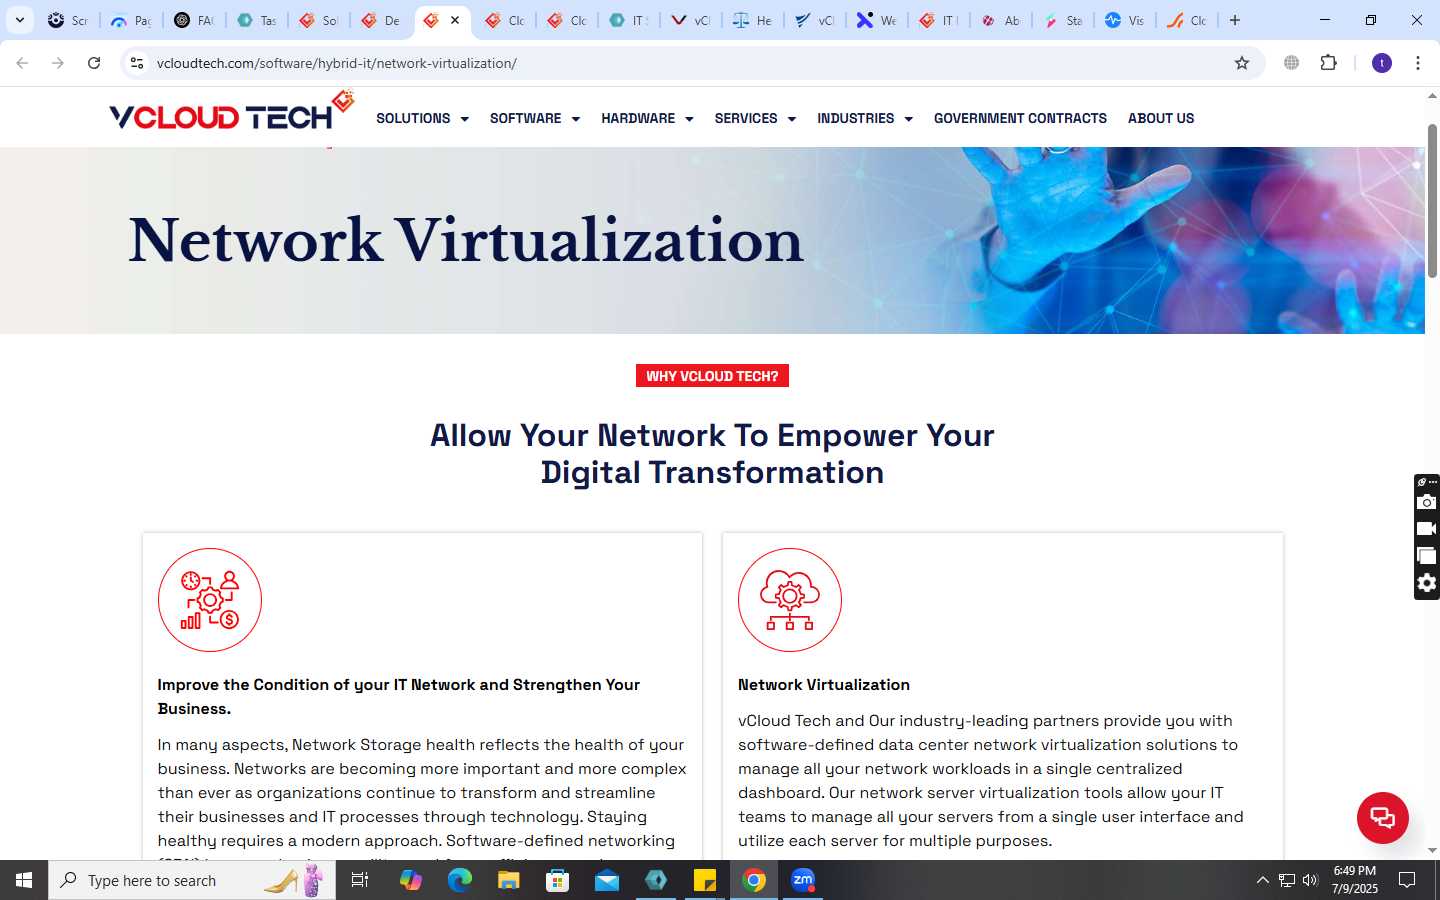The height and width of the screenshot is (900, 1440).
Task: Open the Chrome profile avatar
Action: (x=1382, y=63)
